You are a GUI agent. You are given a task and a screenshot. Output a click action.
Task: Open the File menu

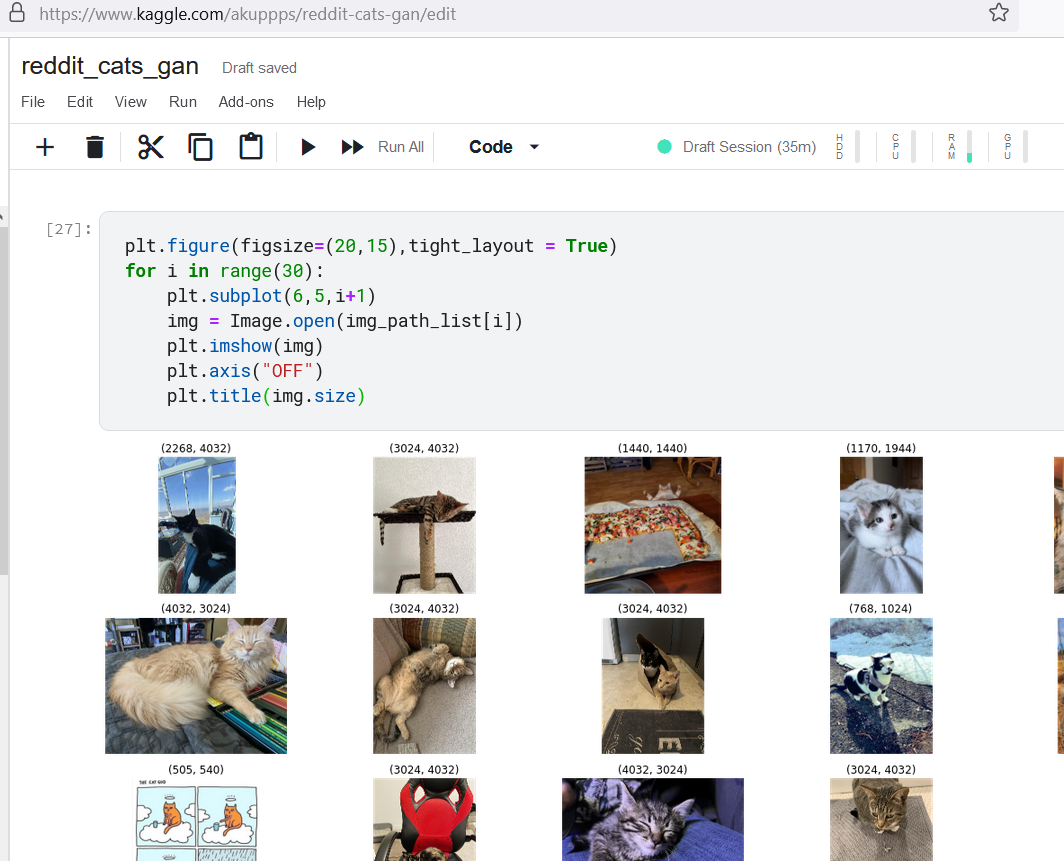pos(33,101)
